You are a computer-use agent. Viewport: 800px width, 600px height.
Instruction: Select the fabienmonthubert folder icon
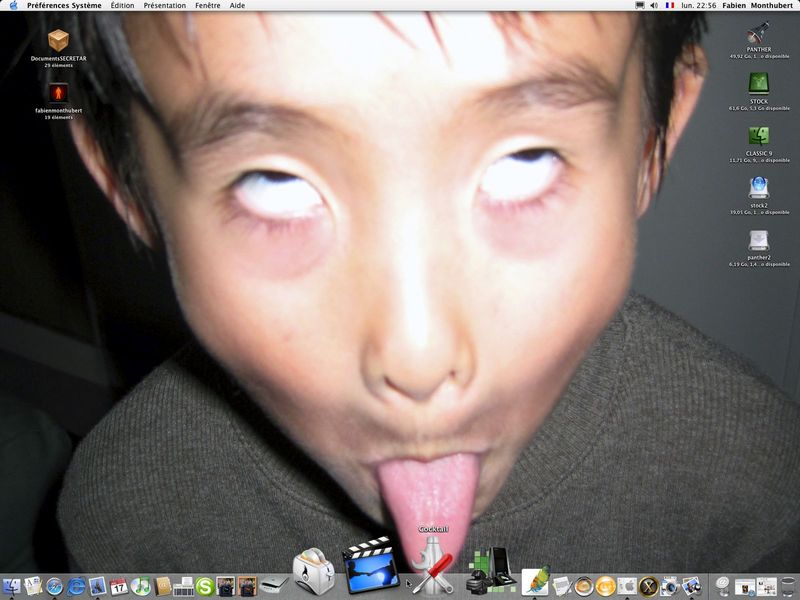click(58, 93)
